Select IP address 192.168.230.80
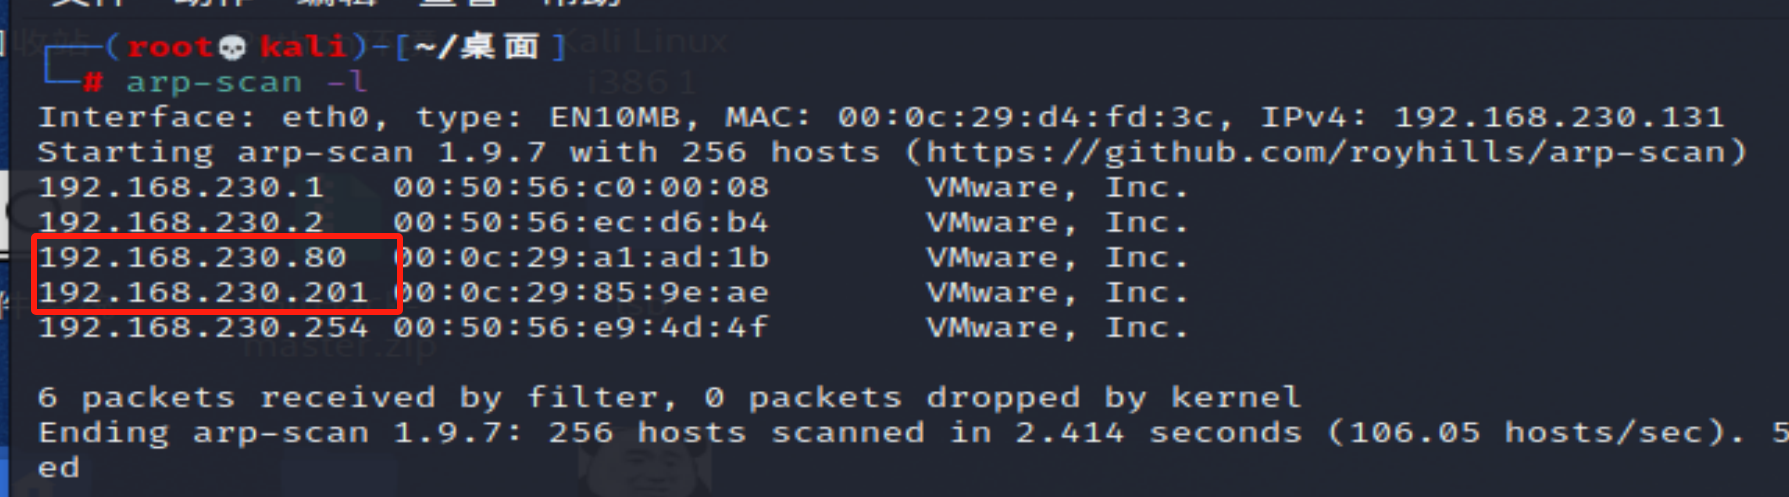Screen dimensions: 1789x497 (192, 257)
